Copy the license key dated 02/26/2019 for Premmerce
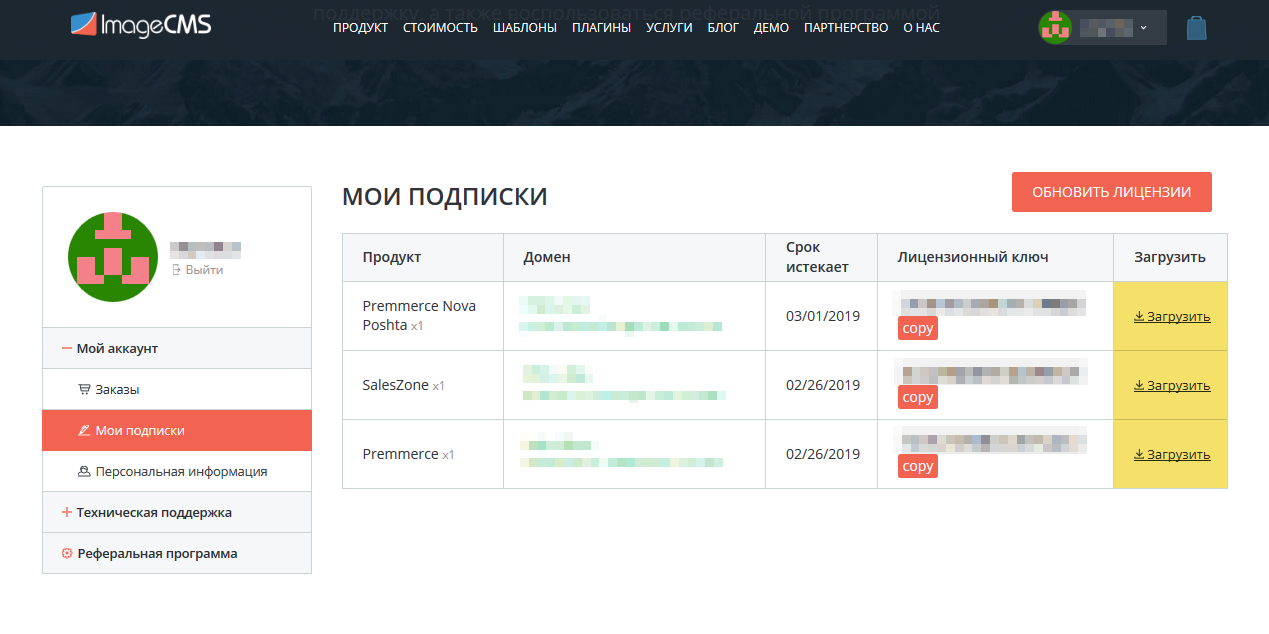This screenshot has height=634, width=1269. pyautogui.click(x=918, y=466)
